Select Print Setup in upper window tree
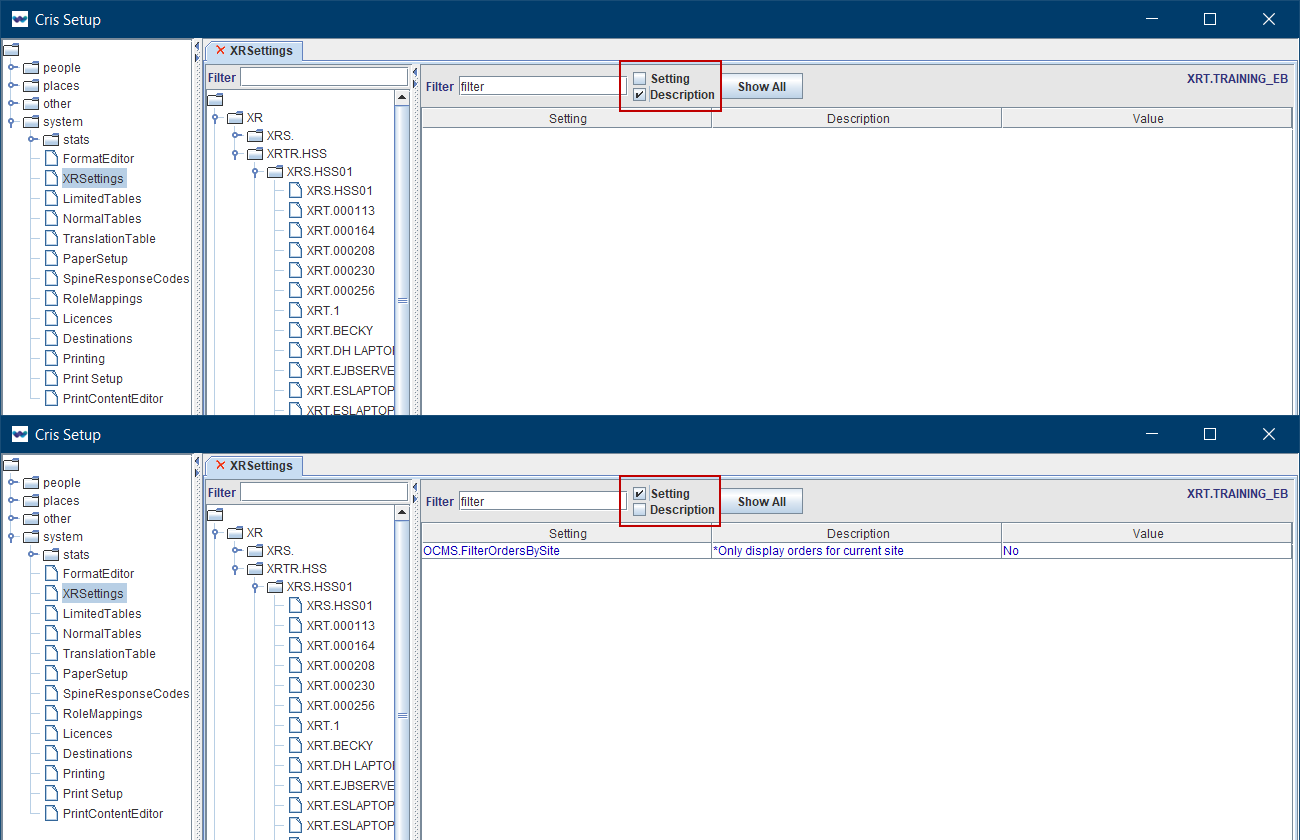Screen dimensions: 1300x840 tap(93, 378)
